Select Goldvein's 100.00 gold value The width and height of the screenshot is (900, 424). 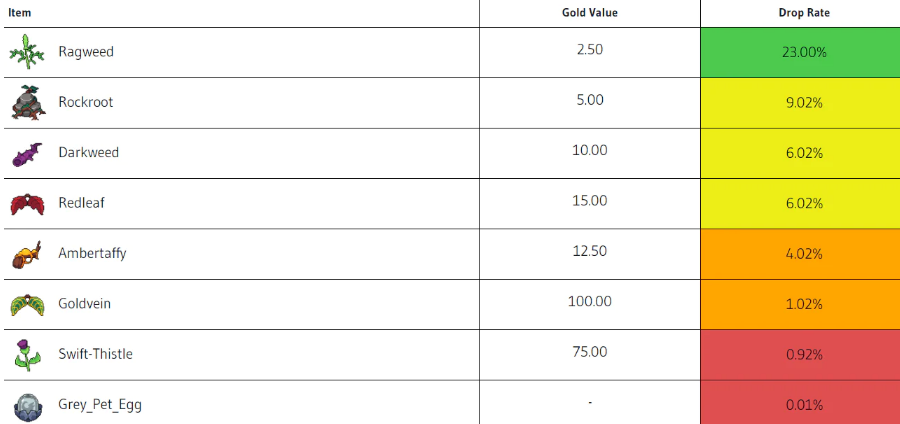590,301
